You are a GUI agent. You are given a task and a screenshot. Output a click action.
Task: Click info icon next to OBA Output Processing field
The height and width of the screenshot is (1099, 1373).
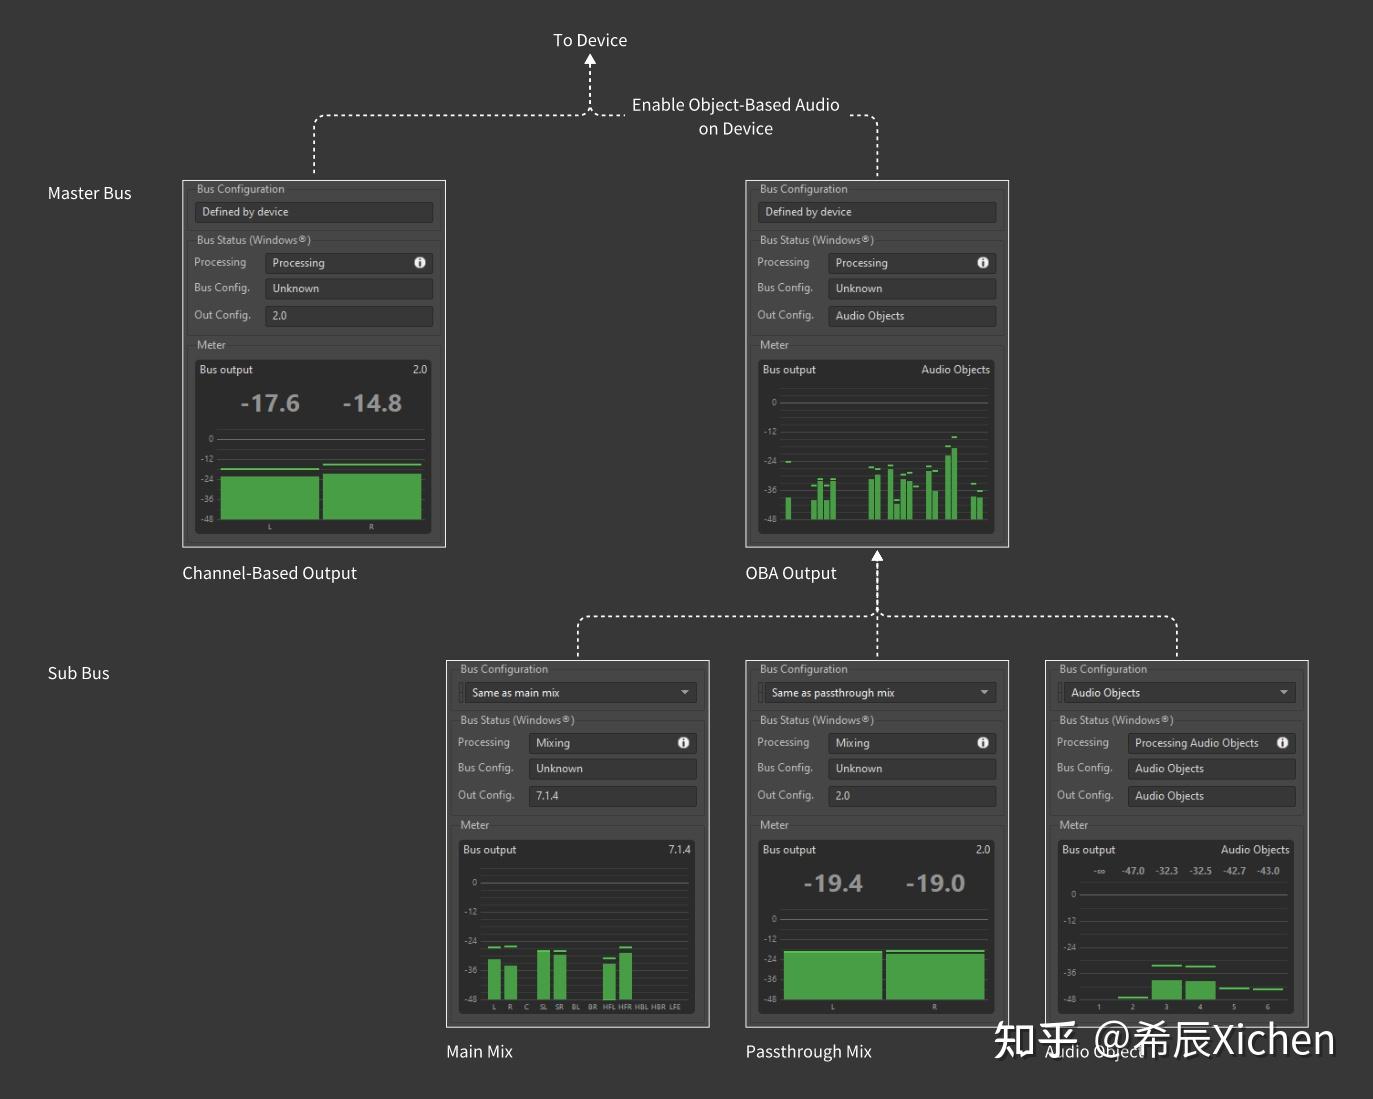(x=981, y=262)
